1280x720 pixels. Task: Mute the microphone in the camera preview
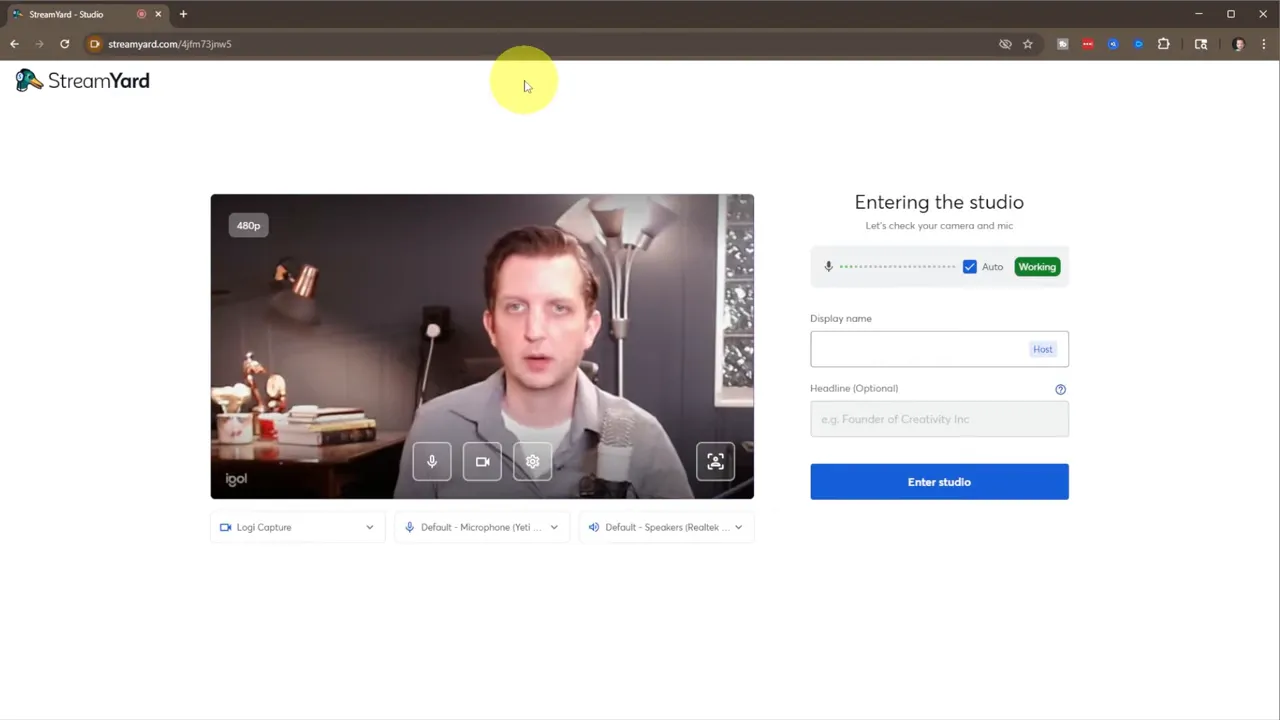[x=432, y=461]
